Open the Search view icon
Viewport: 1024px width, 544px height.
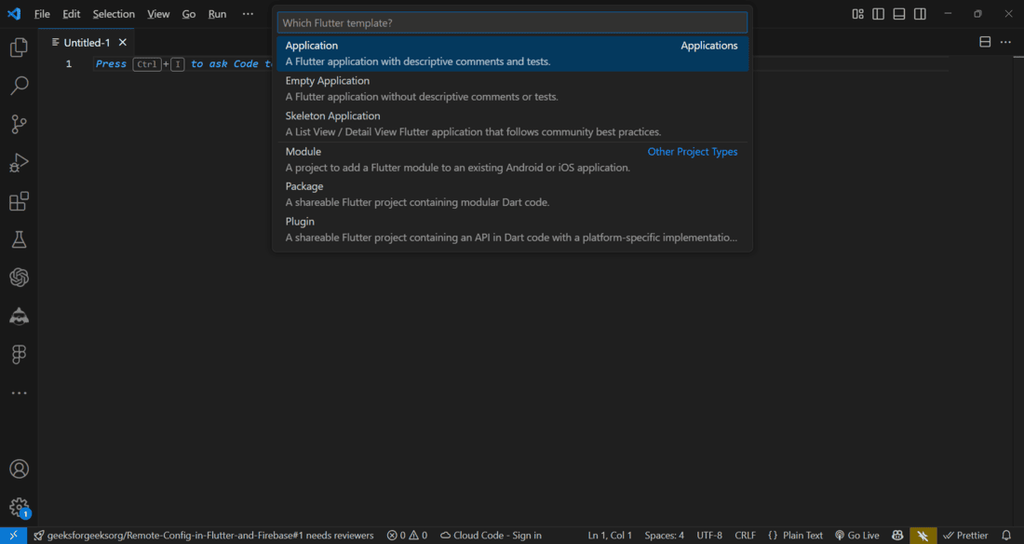point(19,86)
